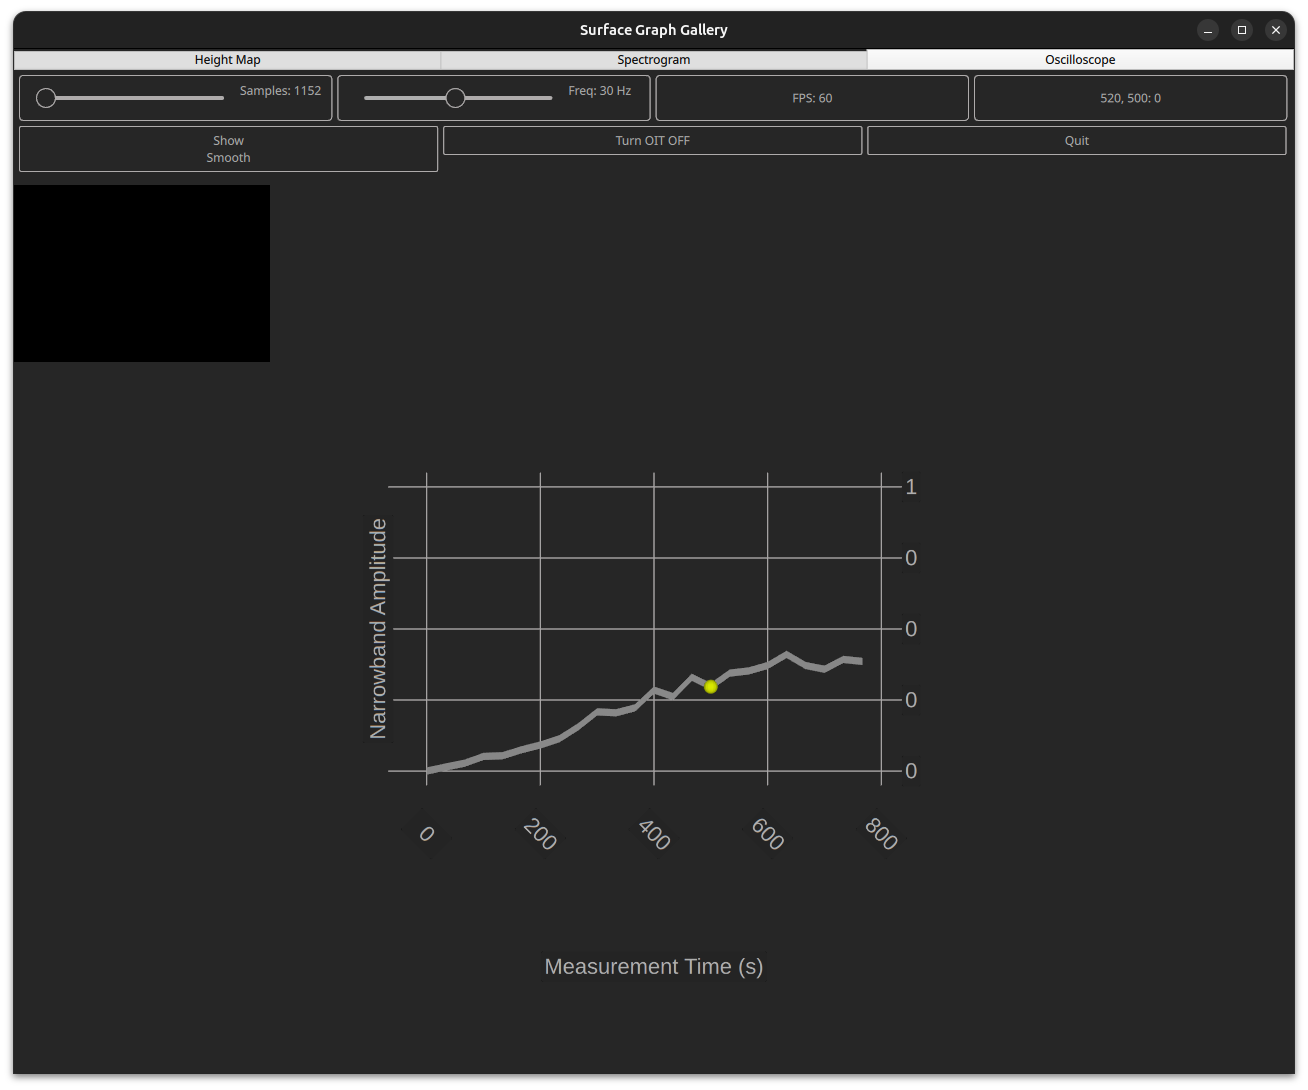The width and height of the screenshot is (1308, 1090).
Task: Quit the application with the Quit button
Action: click(x=1076, y=141)
